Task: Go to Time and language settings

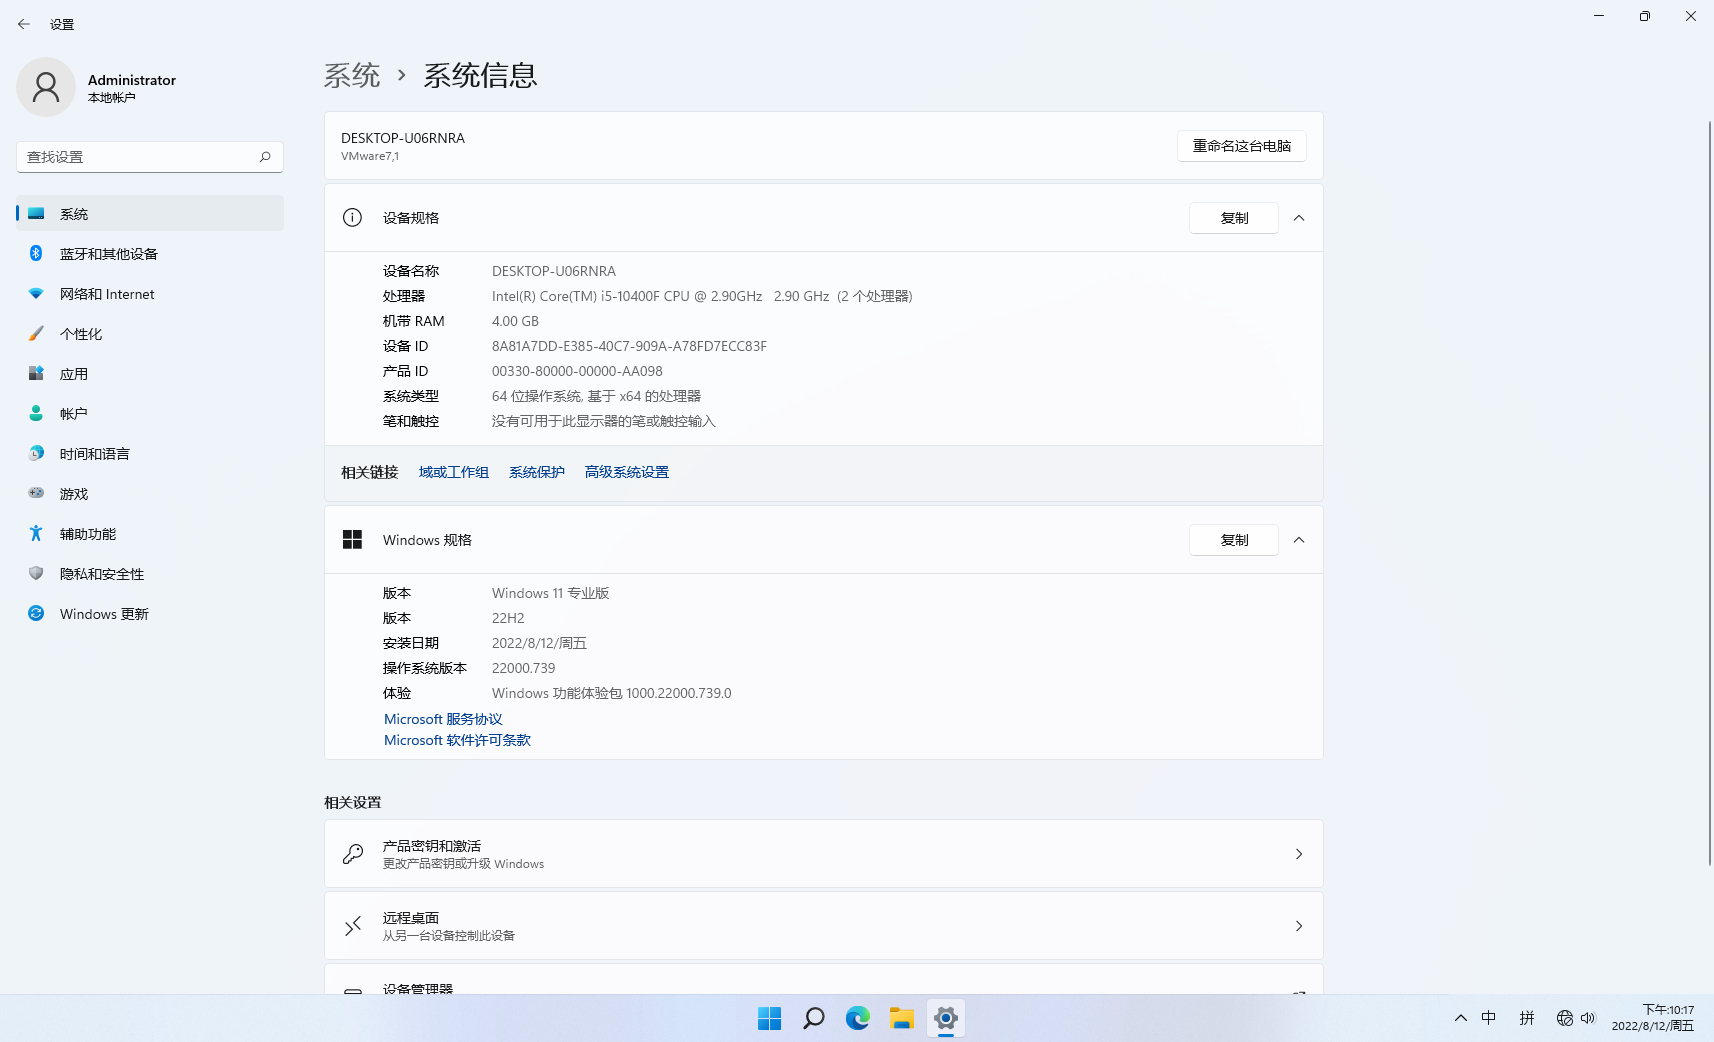Action: click(x=94, y=454)
